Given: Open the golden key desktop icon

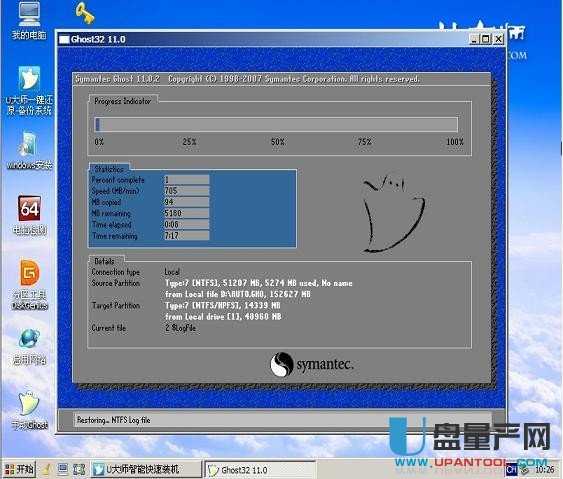Looking at the screenshot, I should tap(85, 13).
